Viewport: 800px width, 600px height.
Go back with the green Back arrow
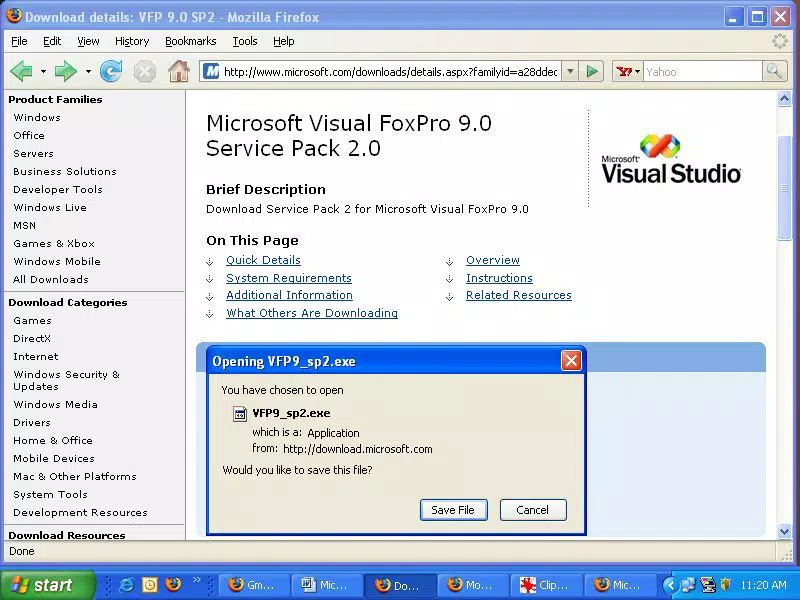coord(21,71)
